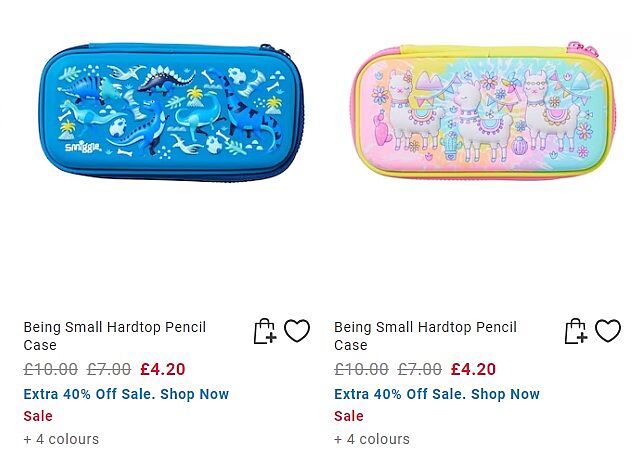
Task: Show '+ 4 colours' for the llama case
Action: pos(372,439)
